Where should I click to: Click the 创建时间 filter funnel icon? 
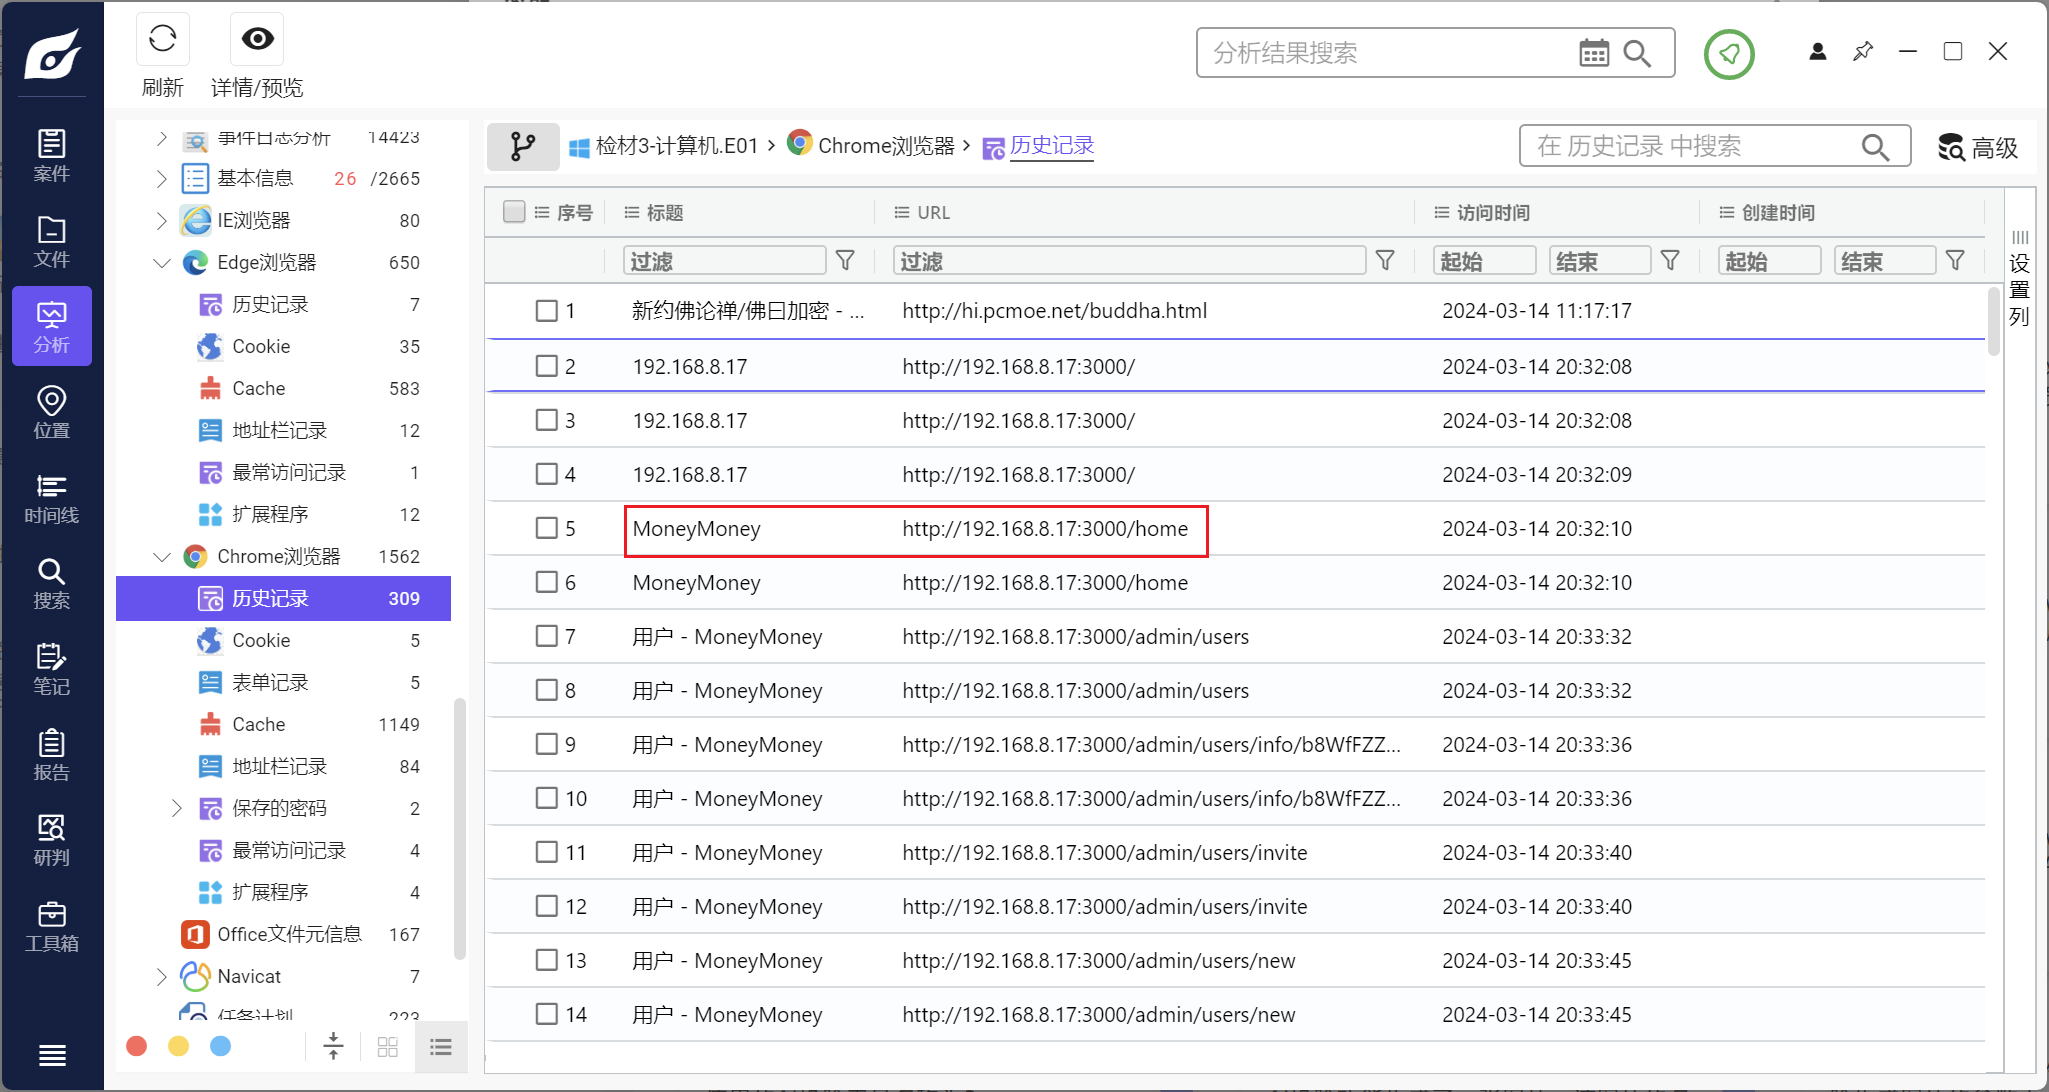(x=1955, y=260)
